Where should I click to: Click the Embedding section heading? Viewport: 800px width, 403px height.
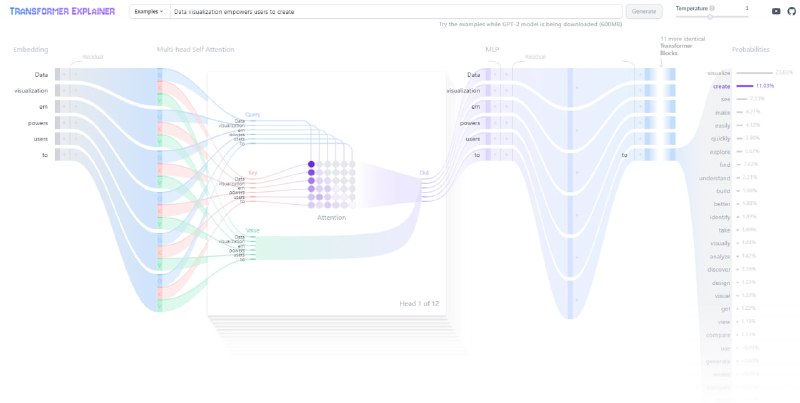click(x=31, y=49)
